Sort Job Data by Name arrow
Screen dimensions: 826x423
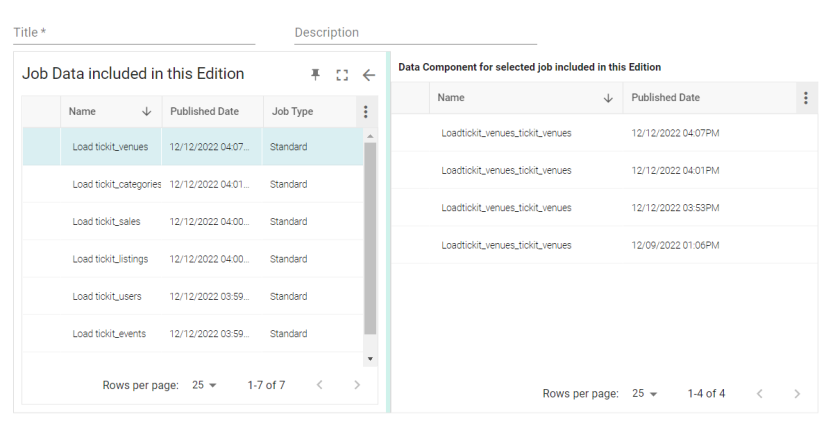(x=147, y=112)
